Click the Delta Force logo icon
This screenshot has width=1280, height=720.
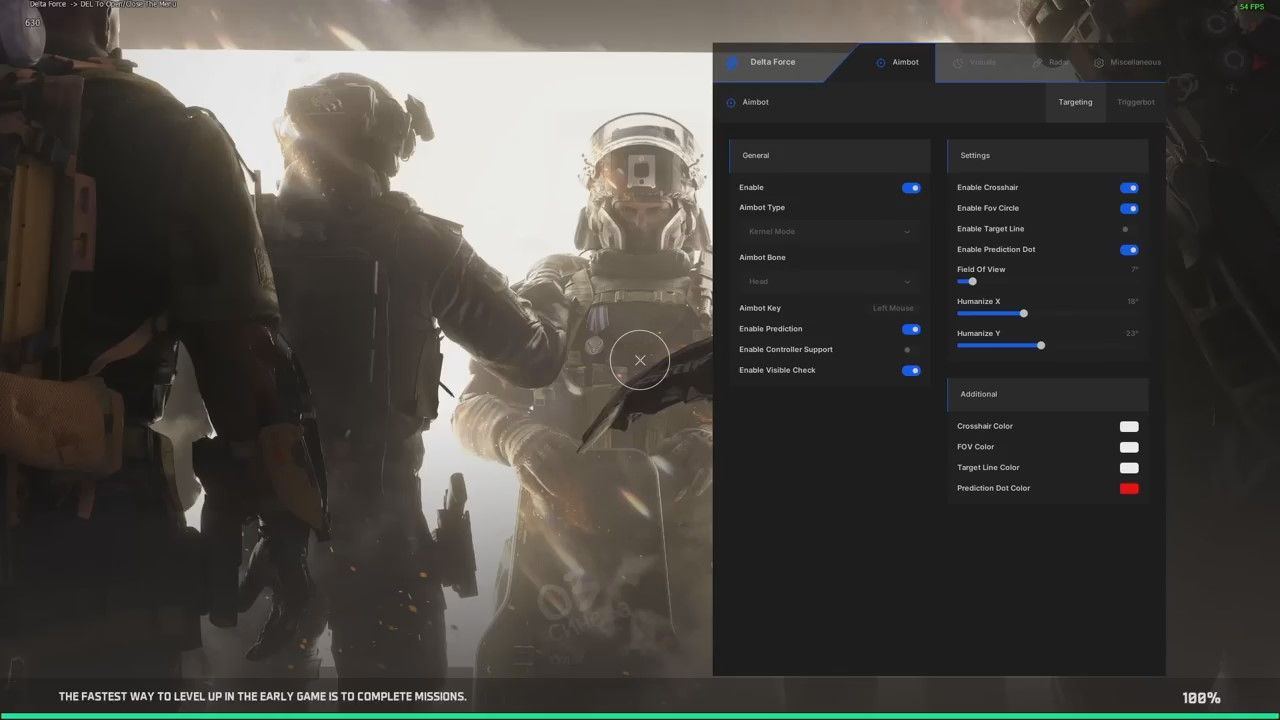tap(731, 62)
